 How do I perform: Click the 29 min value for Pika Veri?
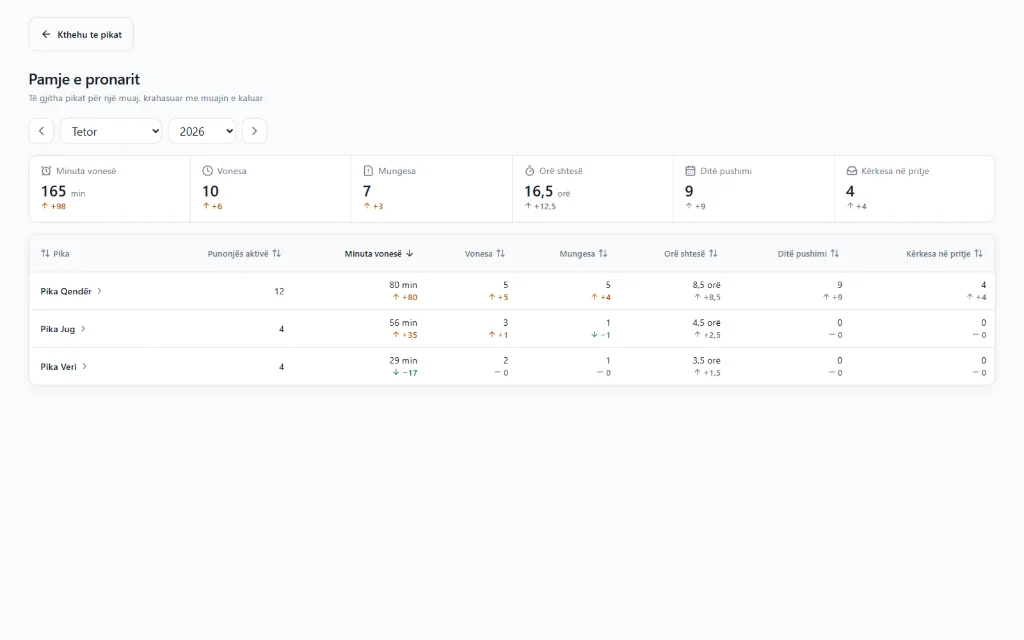[403, 360]
